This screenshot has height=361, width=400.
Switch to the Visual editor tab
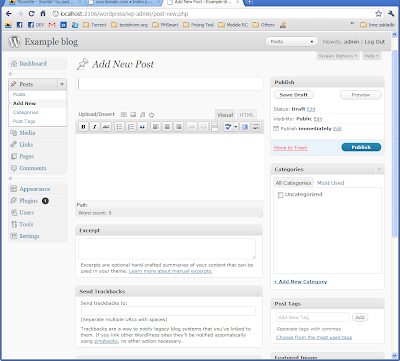pyautogui.click(x=225, y=115)
